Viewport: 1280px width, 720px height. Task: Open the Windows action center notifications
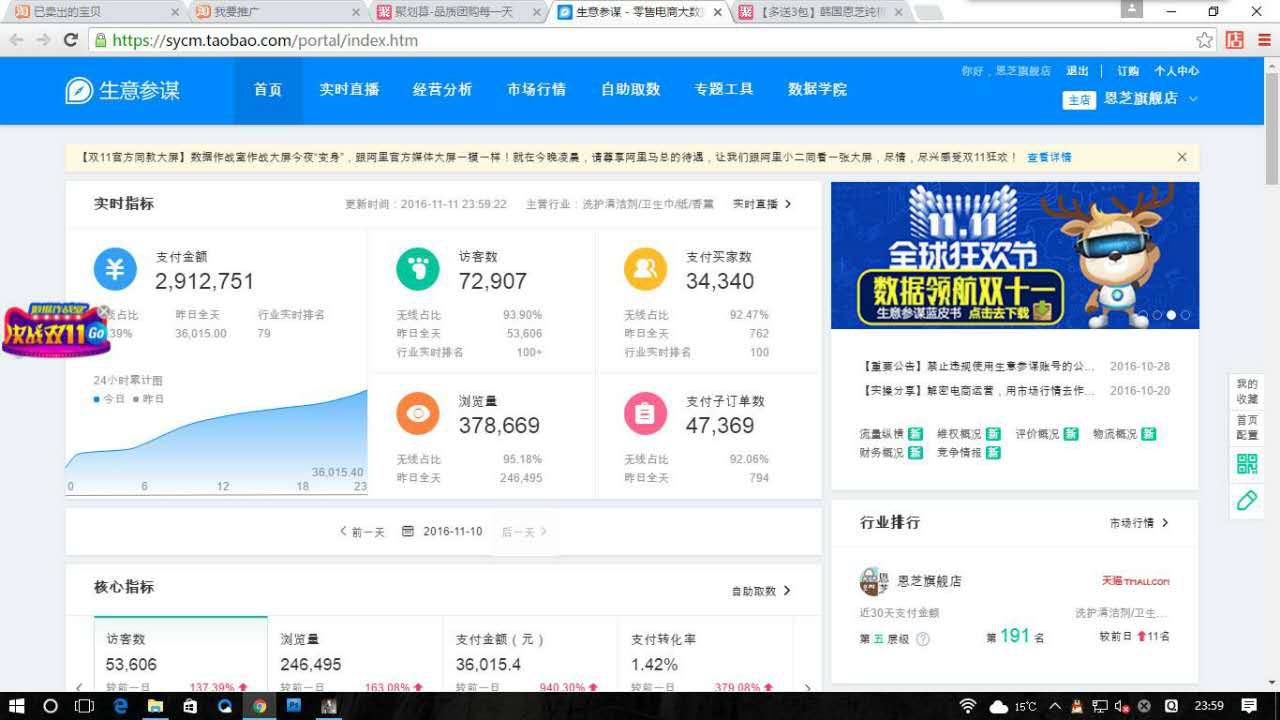(1248, 706)
